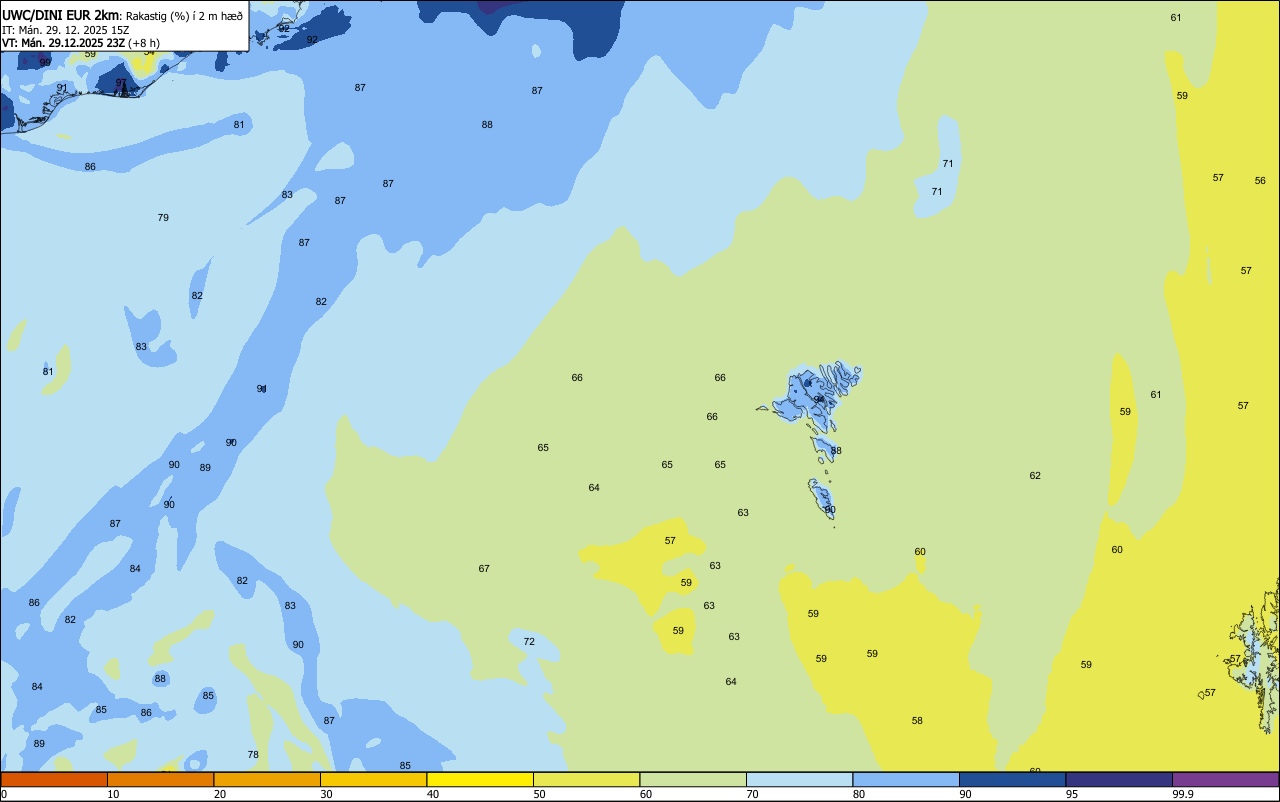Click the map title 'UWC/DINI EUR 2km'
This screenshot has height=802, width=1280.
pyautogui.click(x=61, y=15)
